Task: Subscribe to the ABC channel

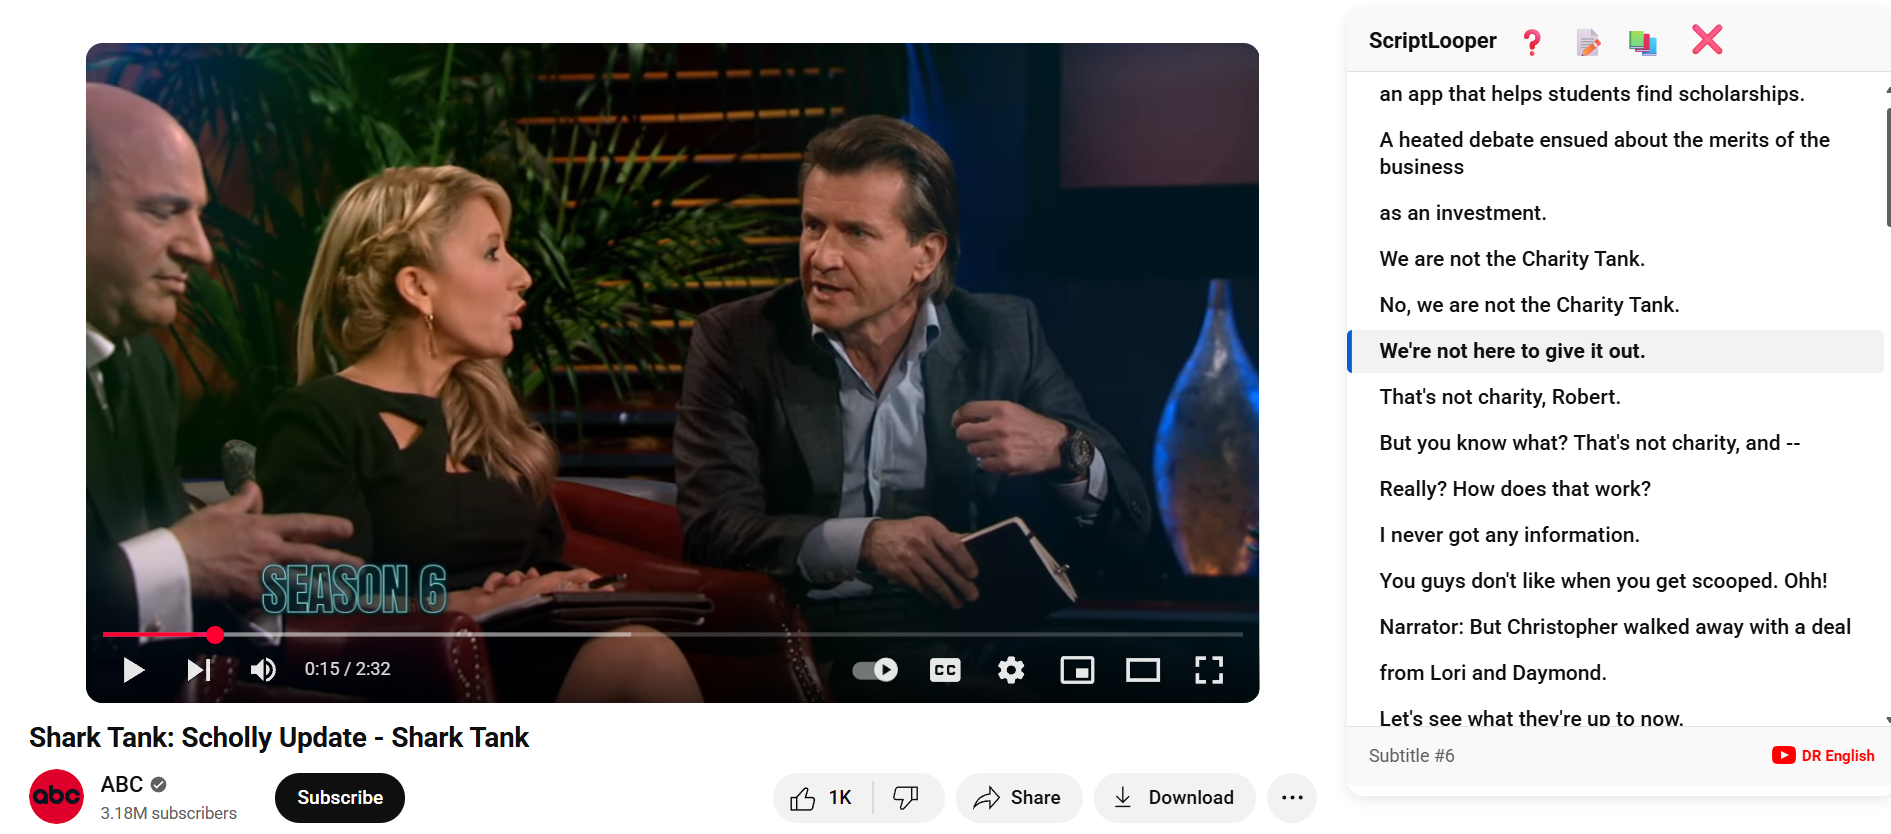Action: point(340,797)
